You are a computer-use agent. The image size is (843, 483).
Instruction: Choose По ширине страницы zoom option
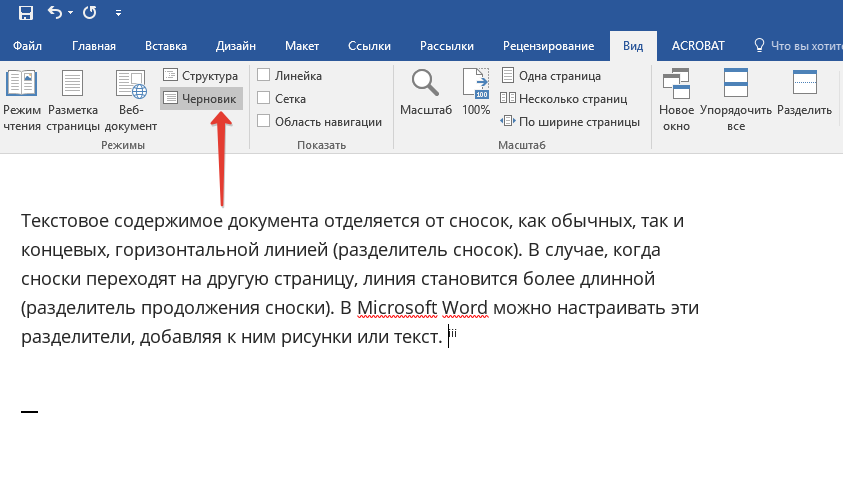click(570, 122)
